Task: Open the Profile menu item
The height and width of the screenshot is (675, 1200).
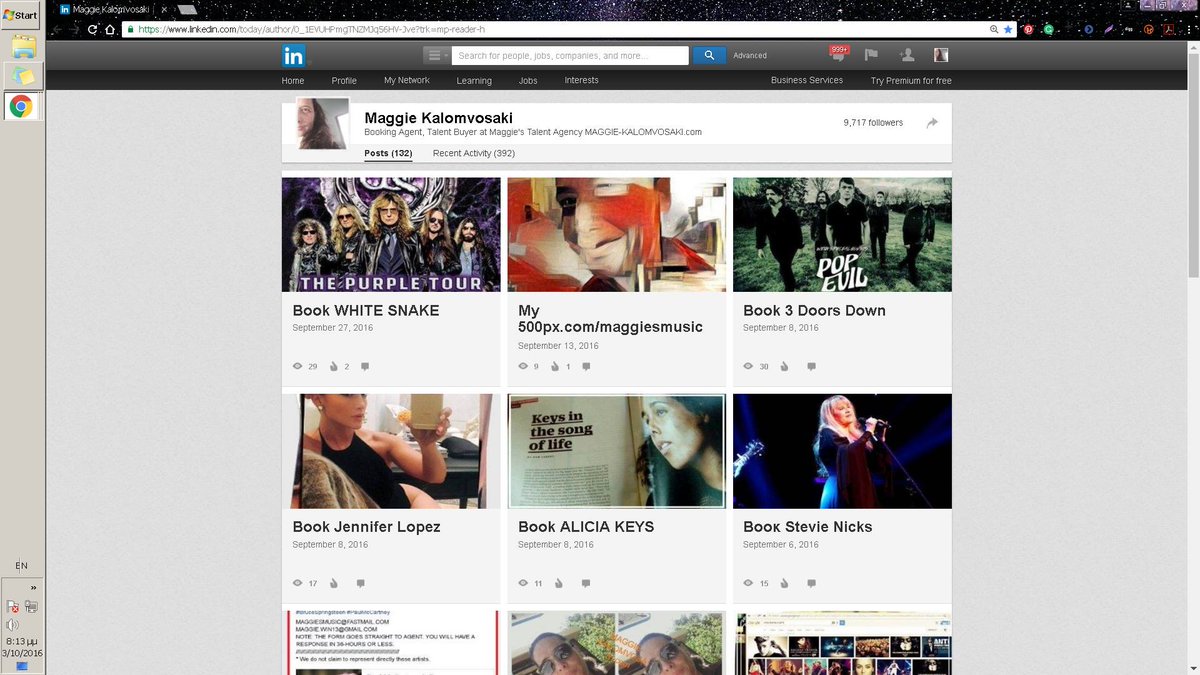Action: (344, 80)
